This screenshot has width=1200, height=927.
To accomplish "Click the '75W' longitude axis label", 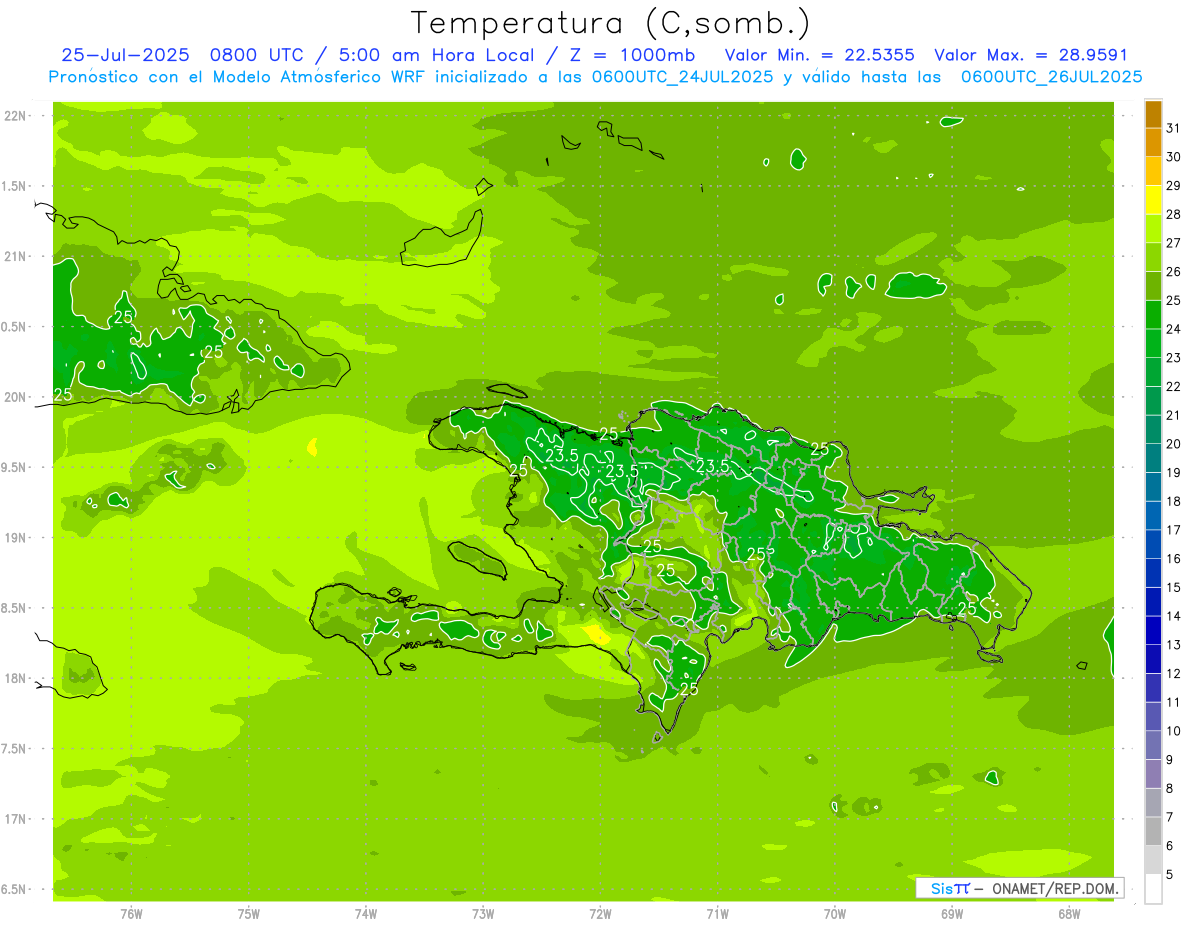I will pyautogui.click(x=249, y=913).
